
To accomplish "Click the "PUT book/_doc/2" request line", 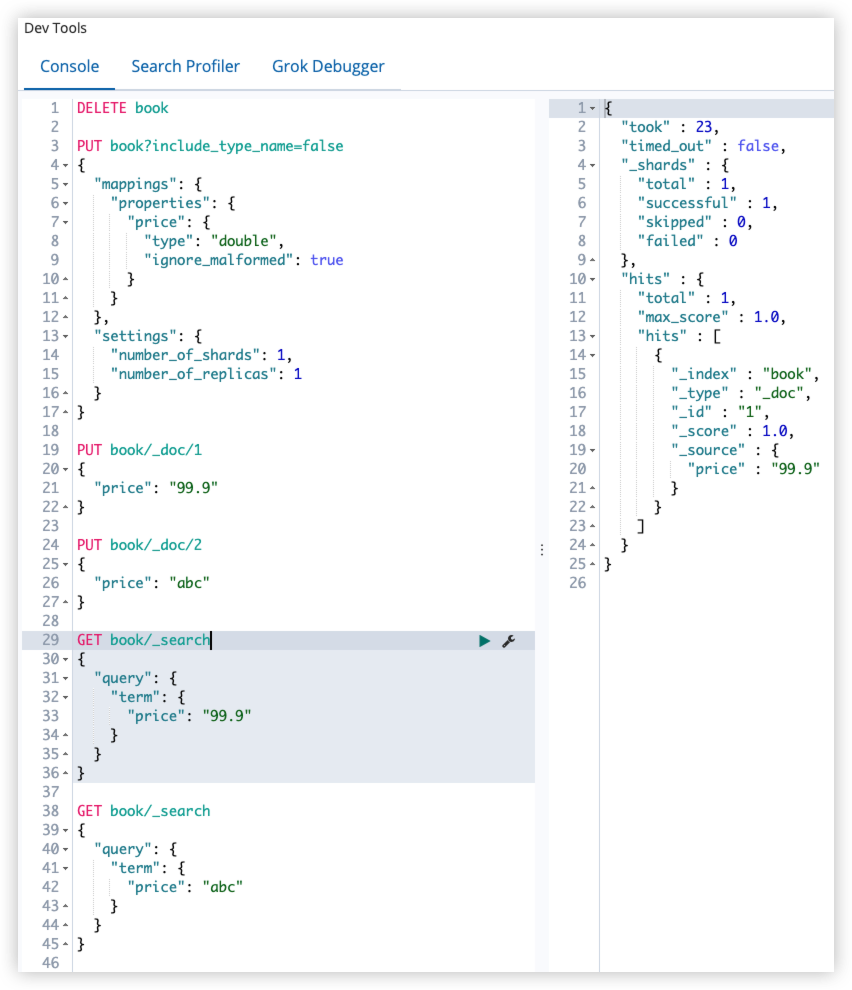I will click(x=140, y=545).
